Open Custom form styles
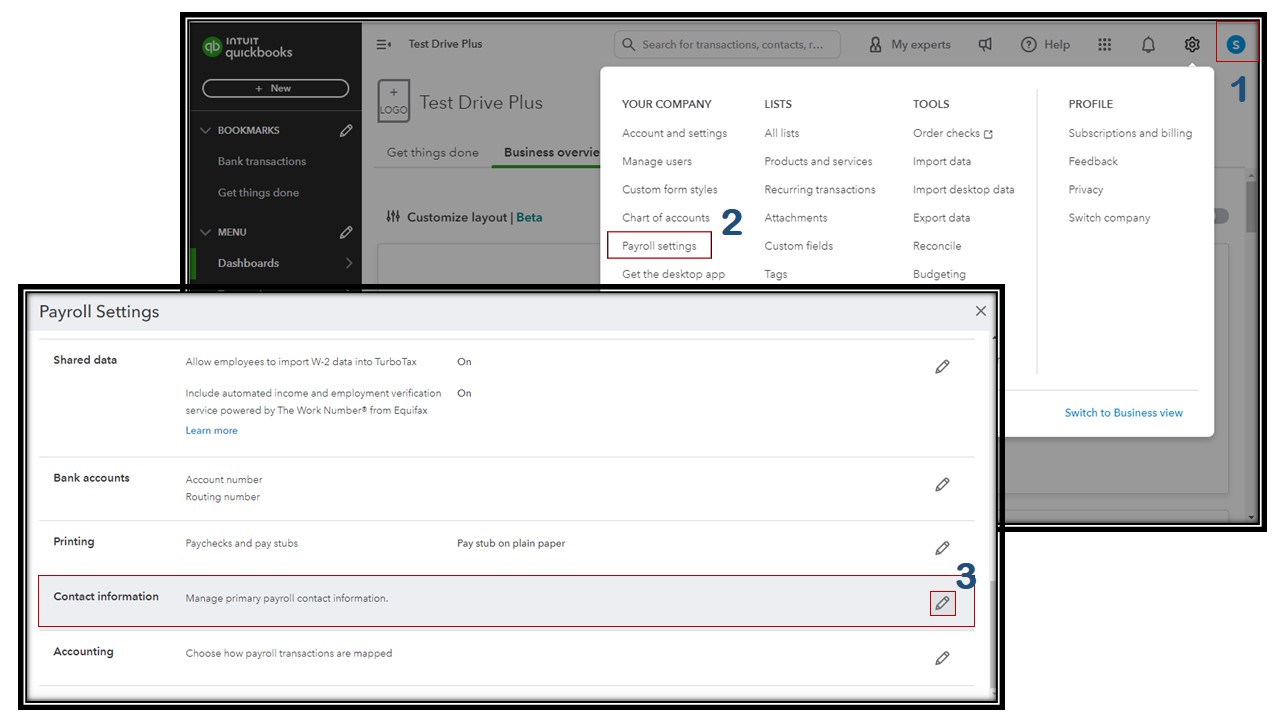Screen dimensions: 1280x720 tap(670, 189)
